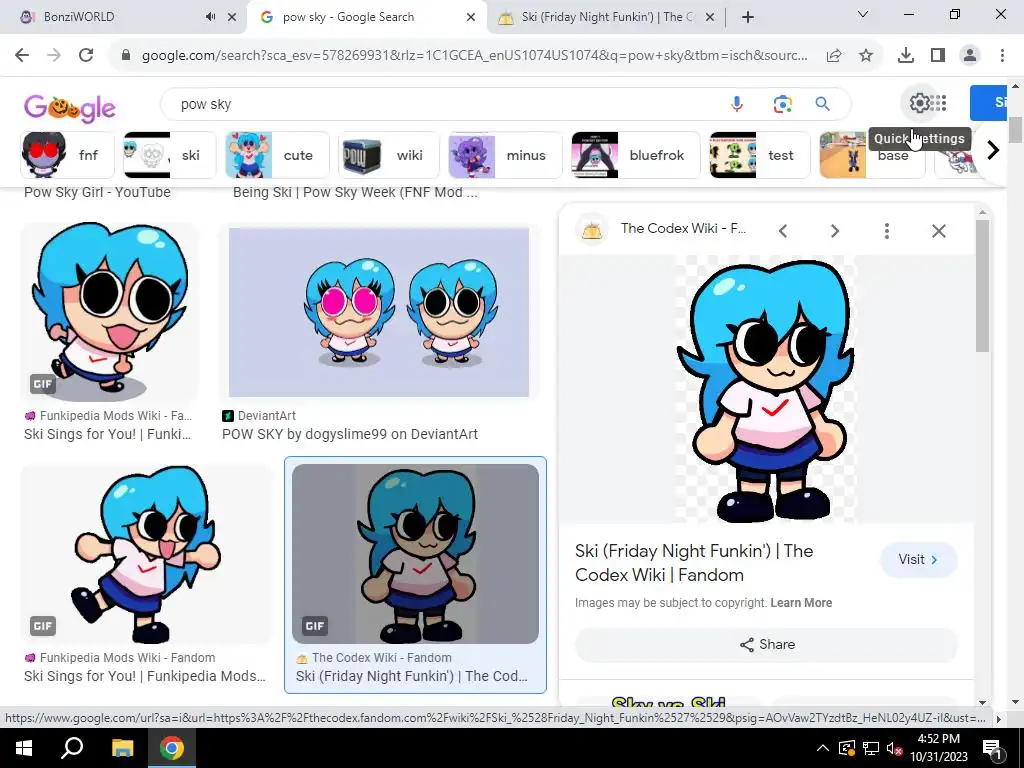Open the dancing Ski GIF thumbnail
The image size is (1024, 768).
click(146, 554)
